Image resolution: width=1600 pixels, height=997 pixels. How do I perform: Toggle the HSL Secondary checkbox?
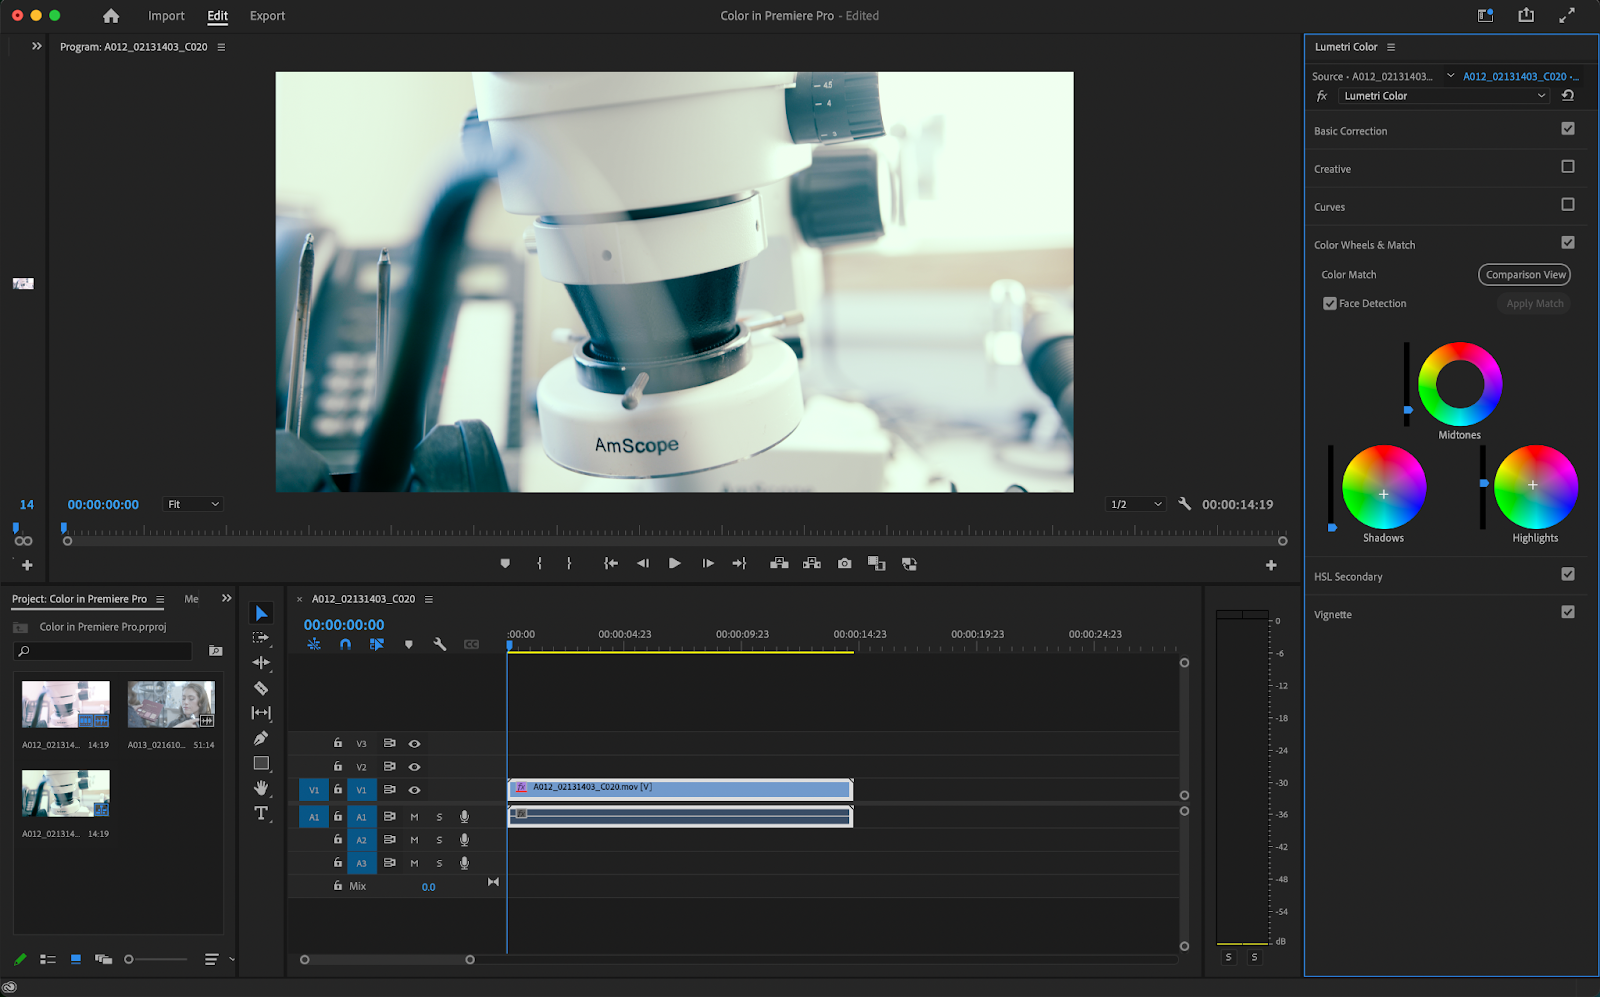click(1568, 575)
